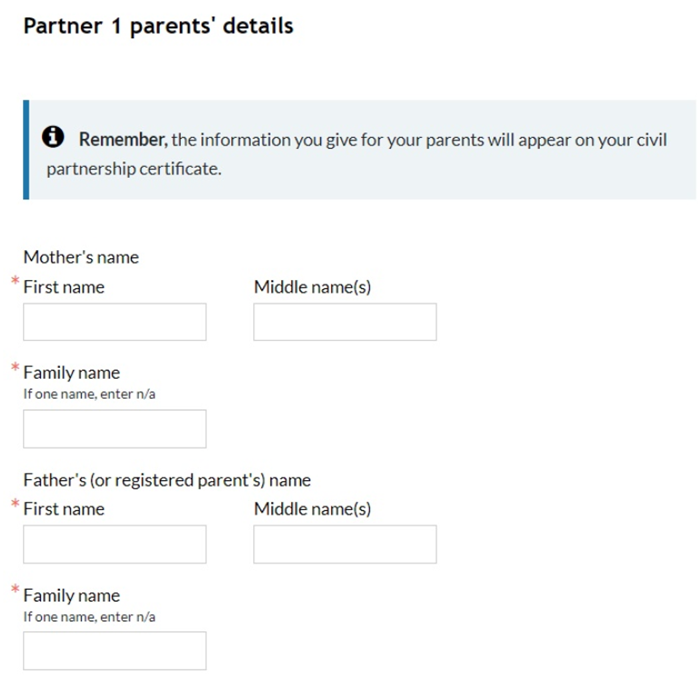Click the Family name label in father's section

72,596
